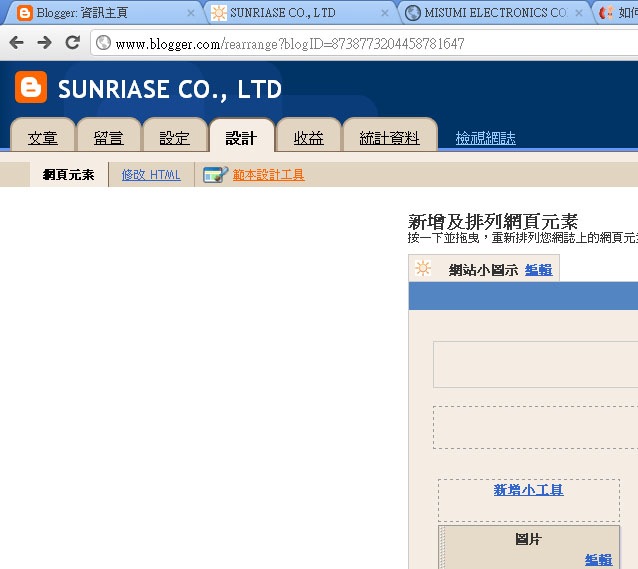This screenshot has width=638, height=569.
Task: Click Blogger favicon on first browser tab
Action: [25, 13]
